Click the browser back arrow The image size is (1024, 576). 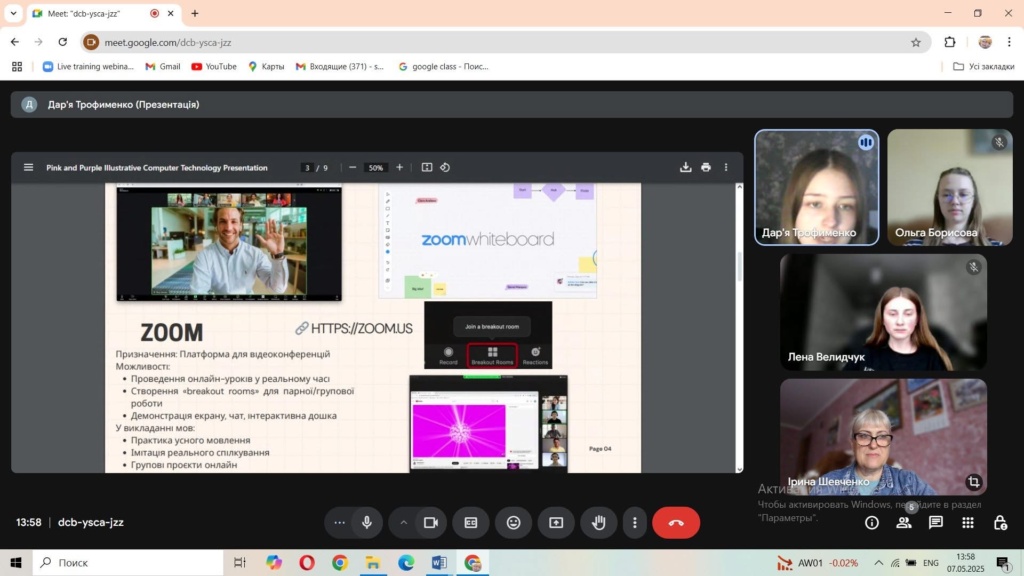(14, 42)
